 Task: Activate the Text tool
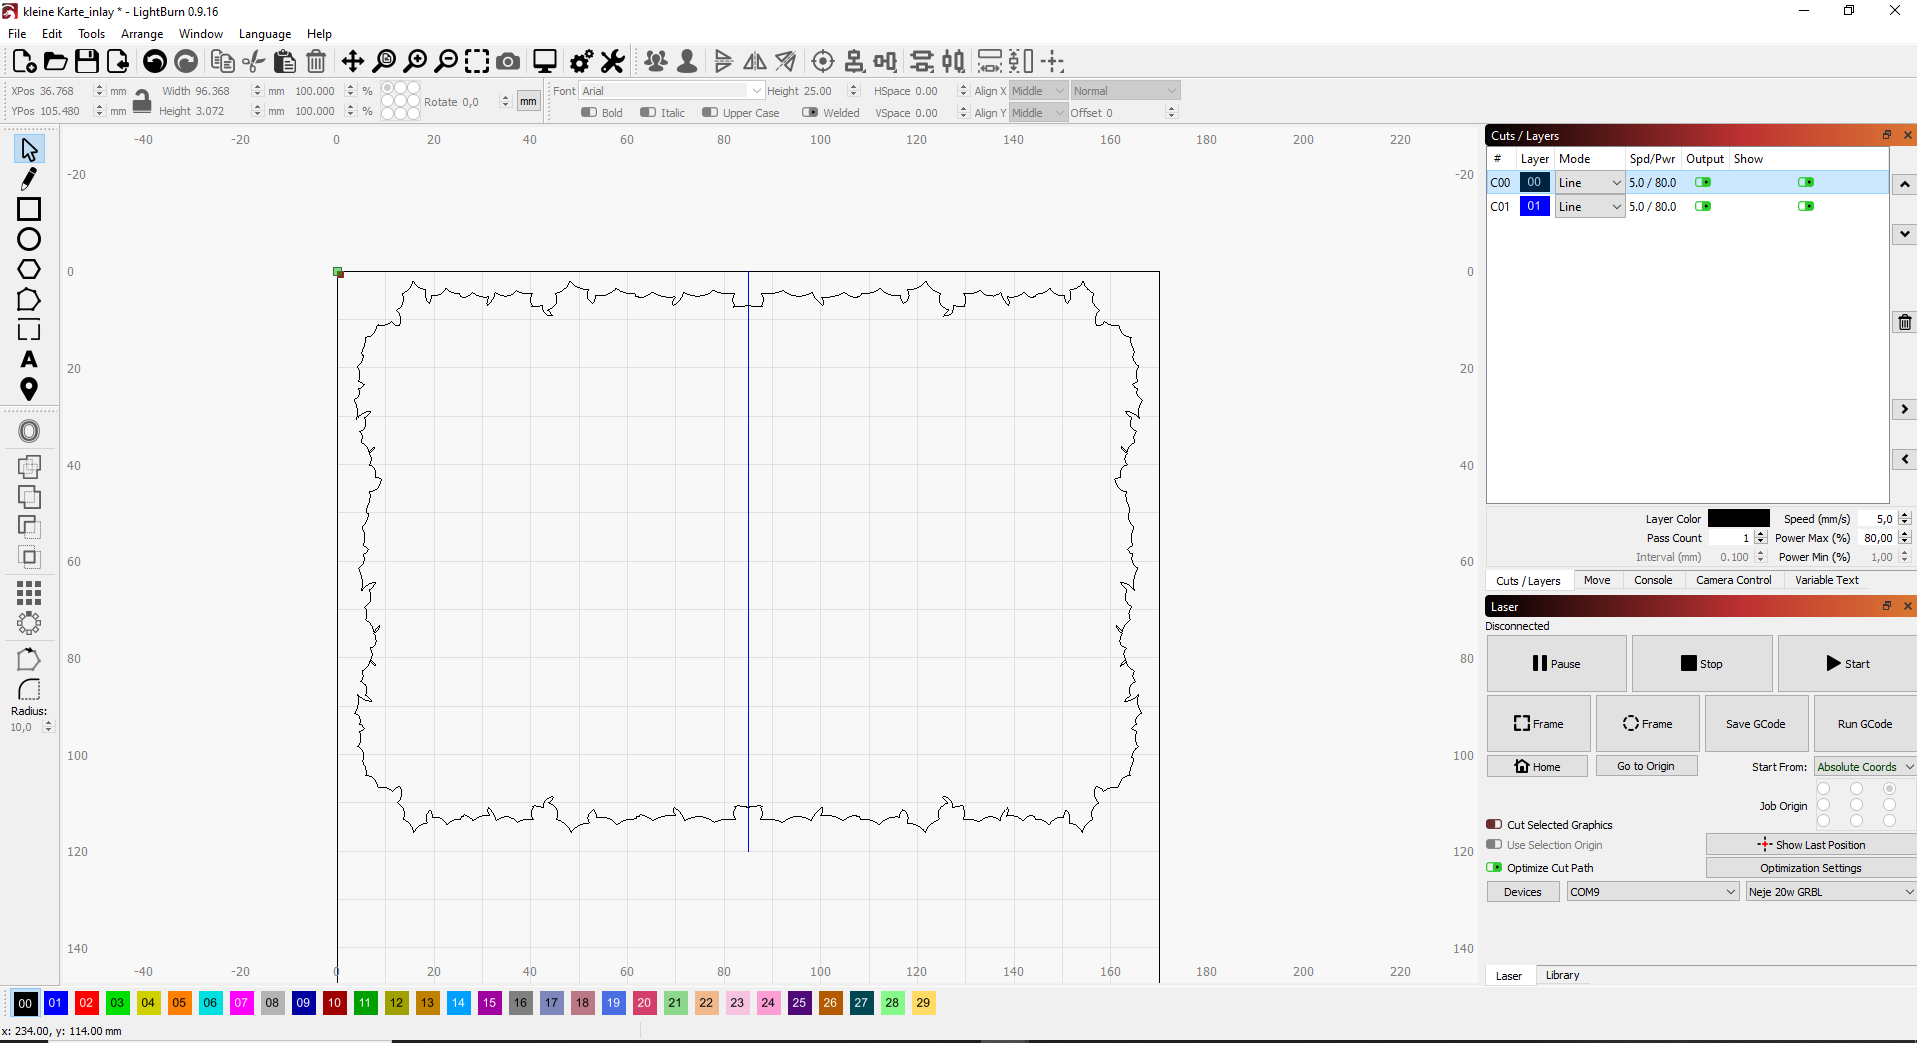point(29,359)
